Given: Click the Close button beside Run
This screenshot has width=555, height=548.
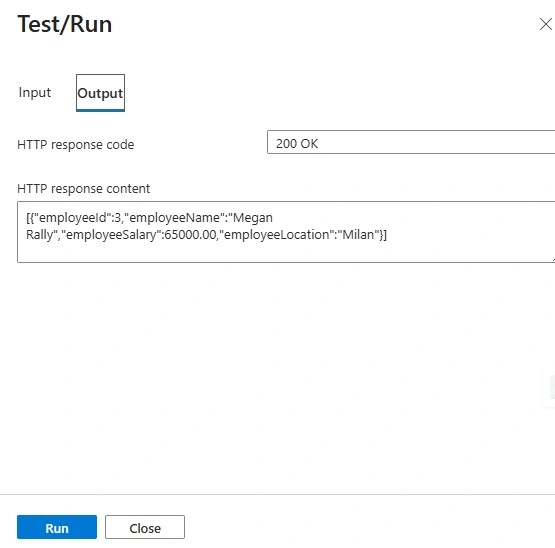Looking at the screenshot, I should (x=145, y=527).
